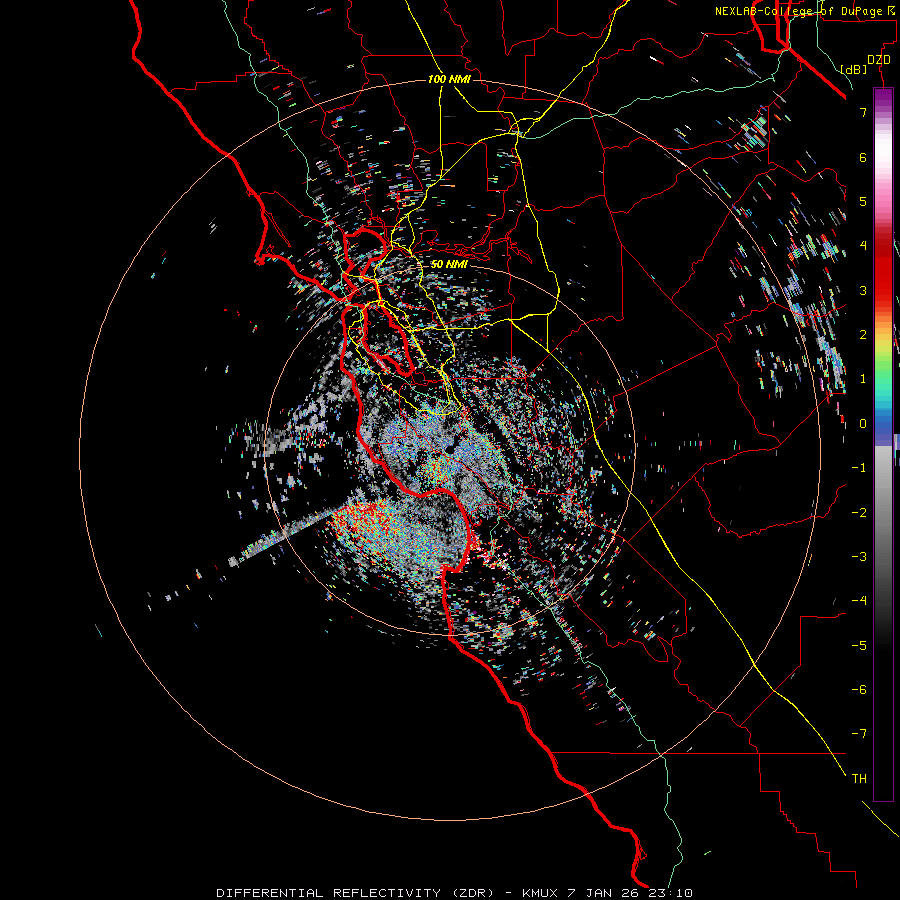
Task: Click the KMUX station identifier
Action: [x=541, y=893]
